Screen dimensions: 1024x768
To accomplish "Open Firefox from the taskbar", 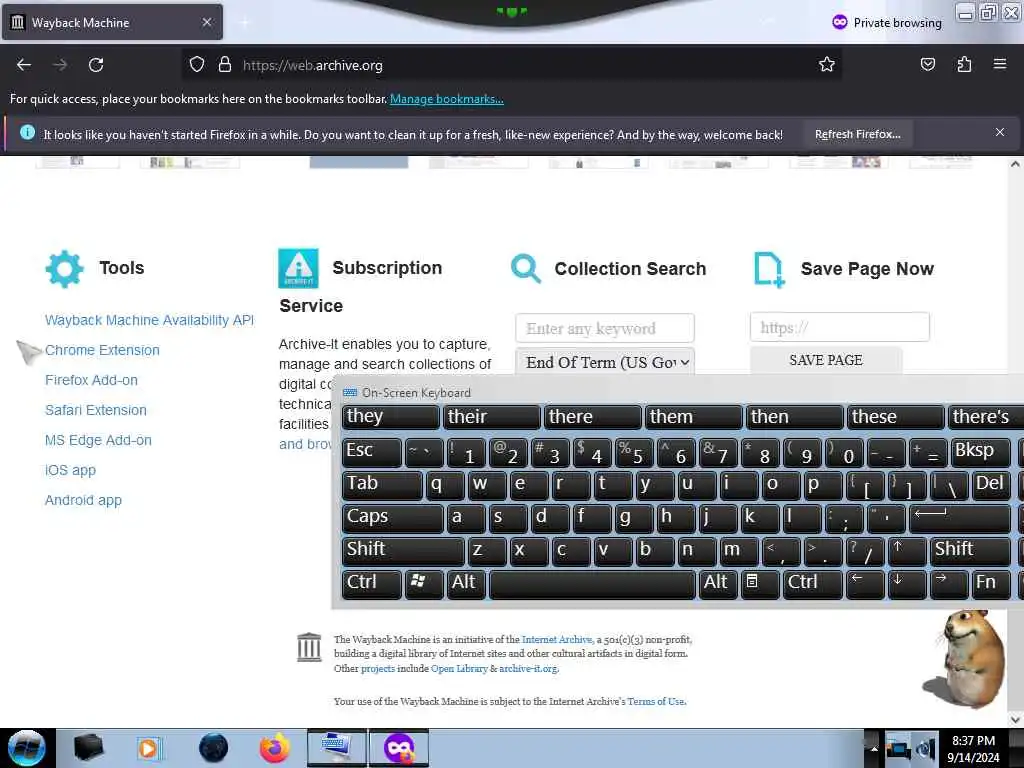I will (274, 748).
